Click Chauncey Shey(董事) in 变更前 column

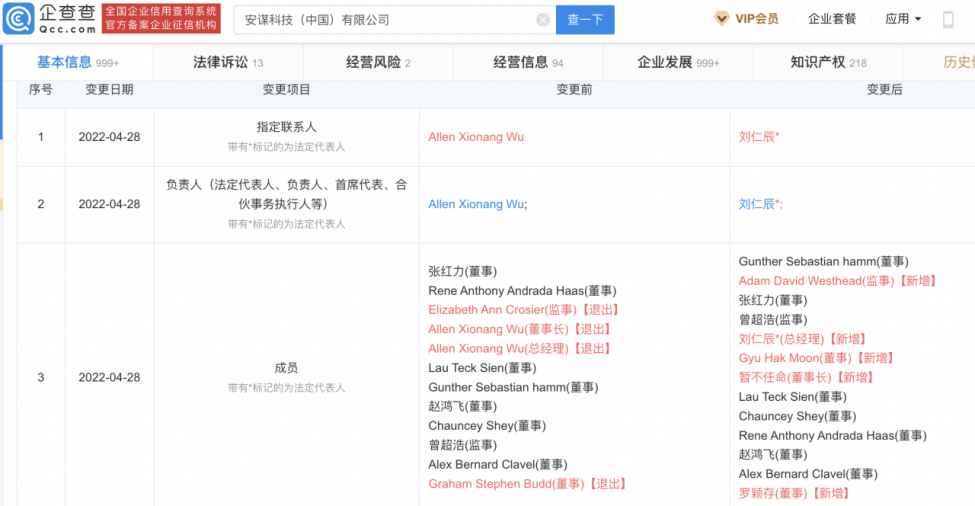pos(487,426)
